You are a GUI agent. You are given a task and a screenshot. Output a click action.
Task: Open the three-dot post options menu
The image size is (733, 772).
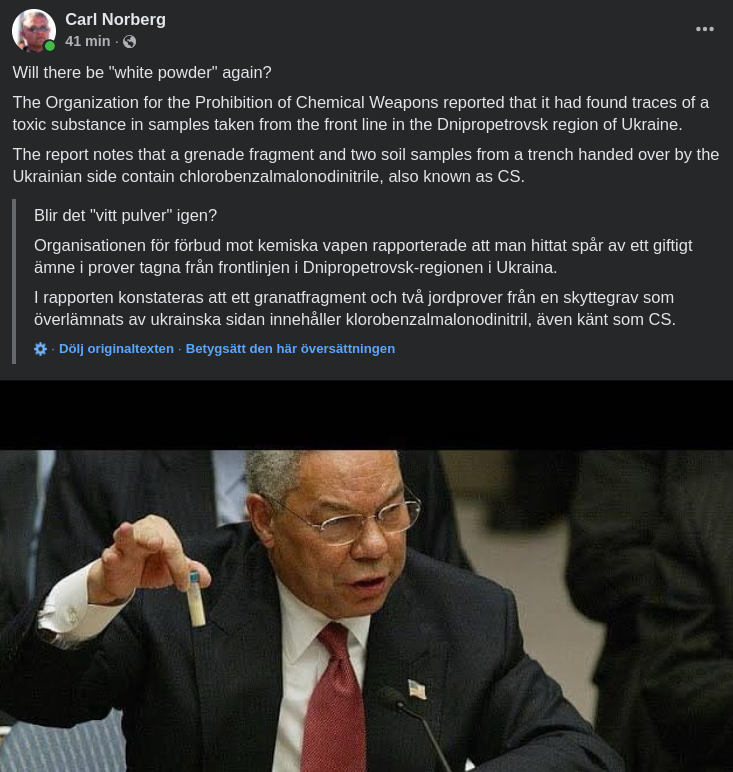click(x=704, y=29)
